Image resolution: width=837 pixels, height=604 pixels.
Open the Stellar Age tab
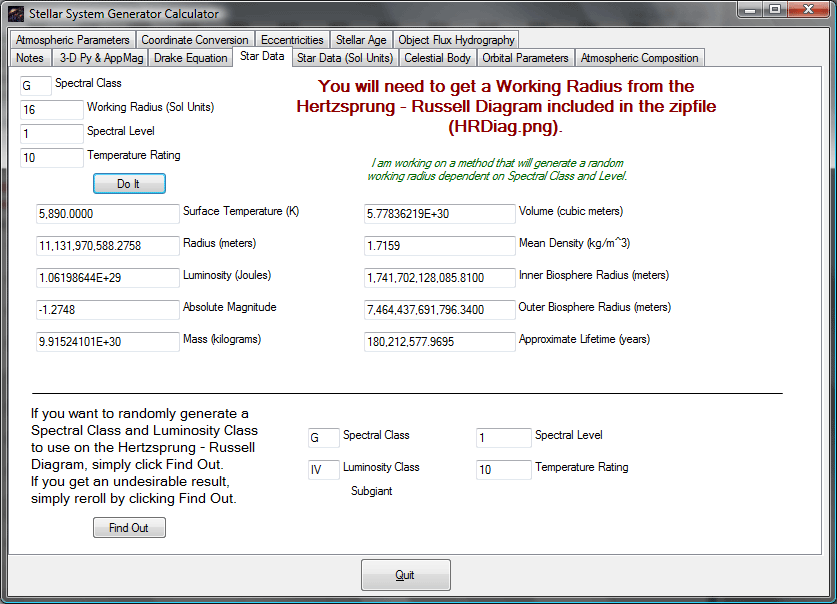pyautogui.click(x=361, y=40)
